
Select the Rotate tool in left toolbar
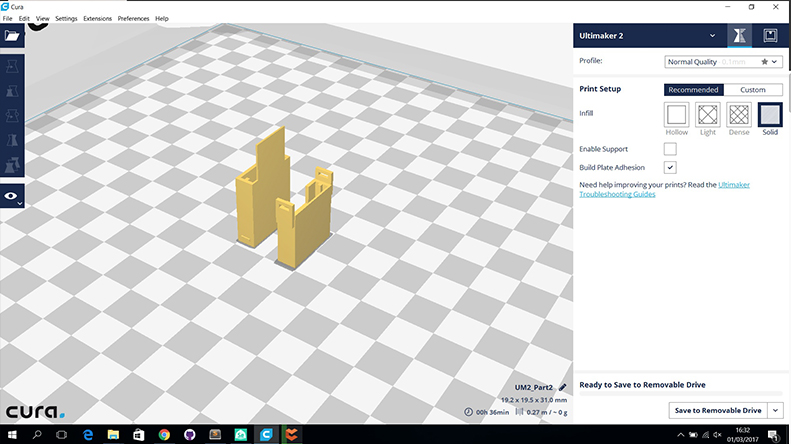12,116
